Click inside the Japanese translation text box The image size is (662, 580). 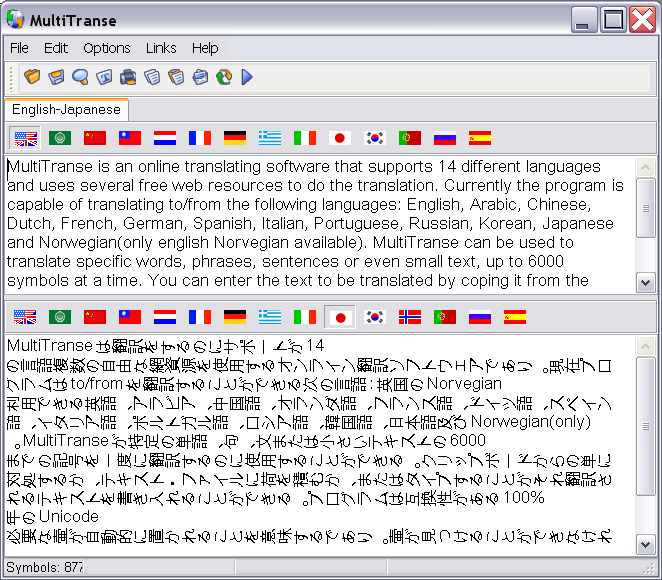pos(320,445)
